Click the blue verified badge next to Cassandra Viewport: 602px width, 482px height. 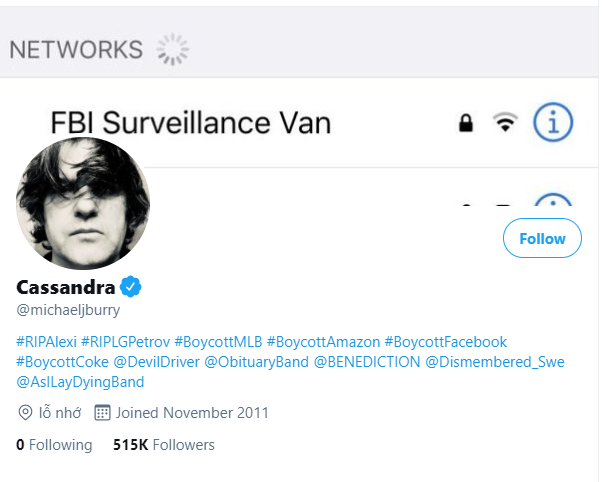[131, 287]
